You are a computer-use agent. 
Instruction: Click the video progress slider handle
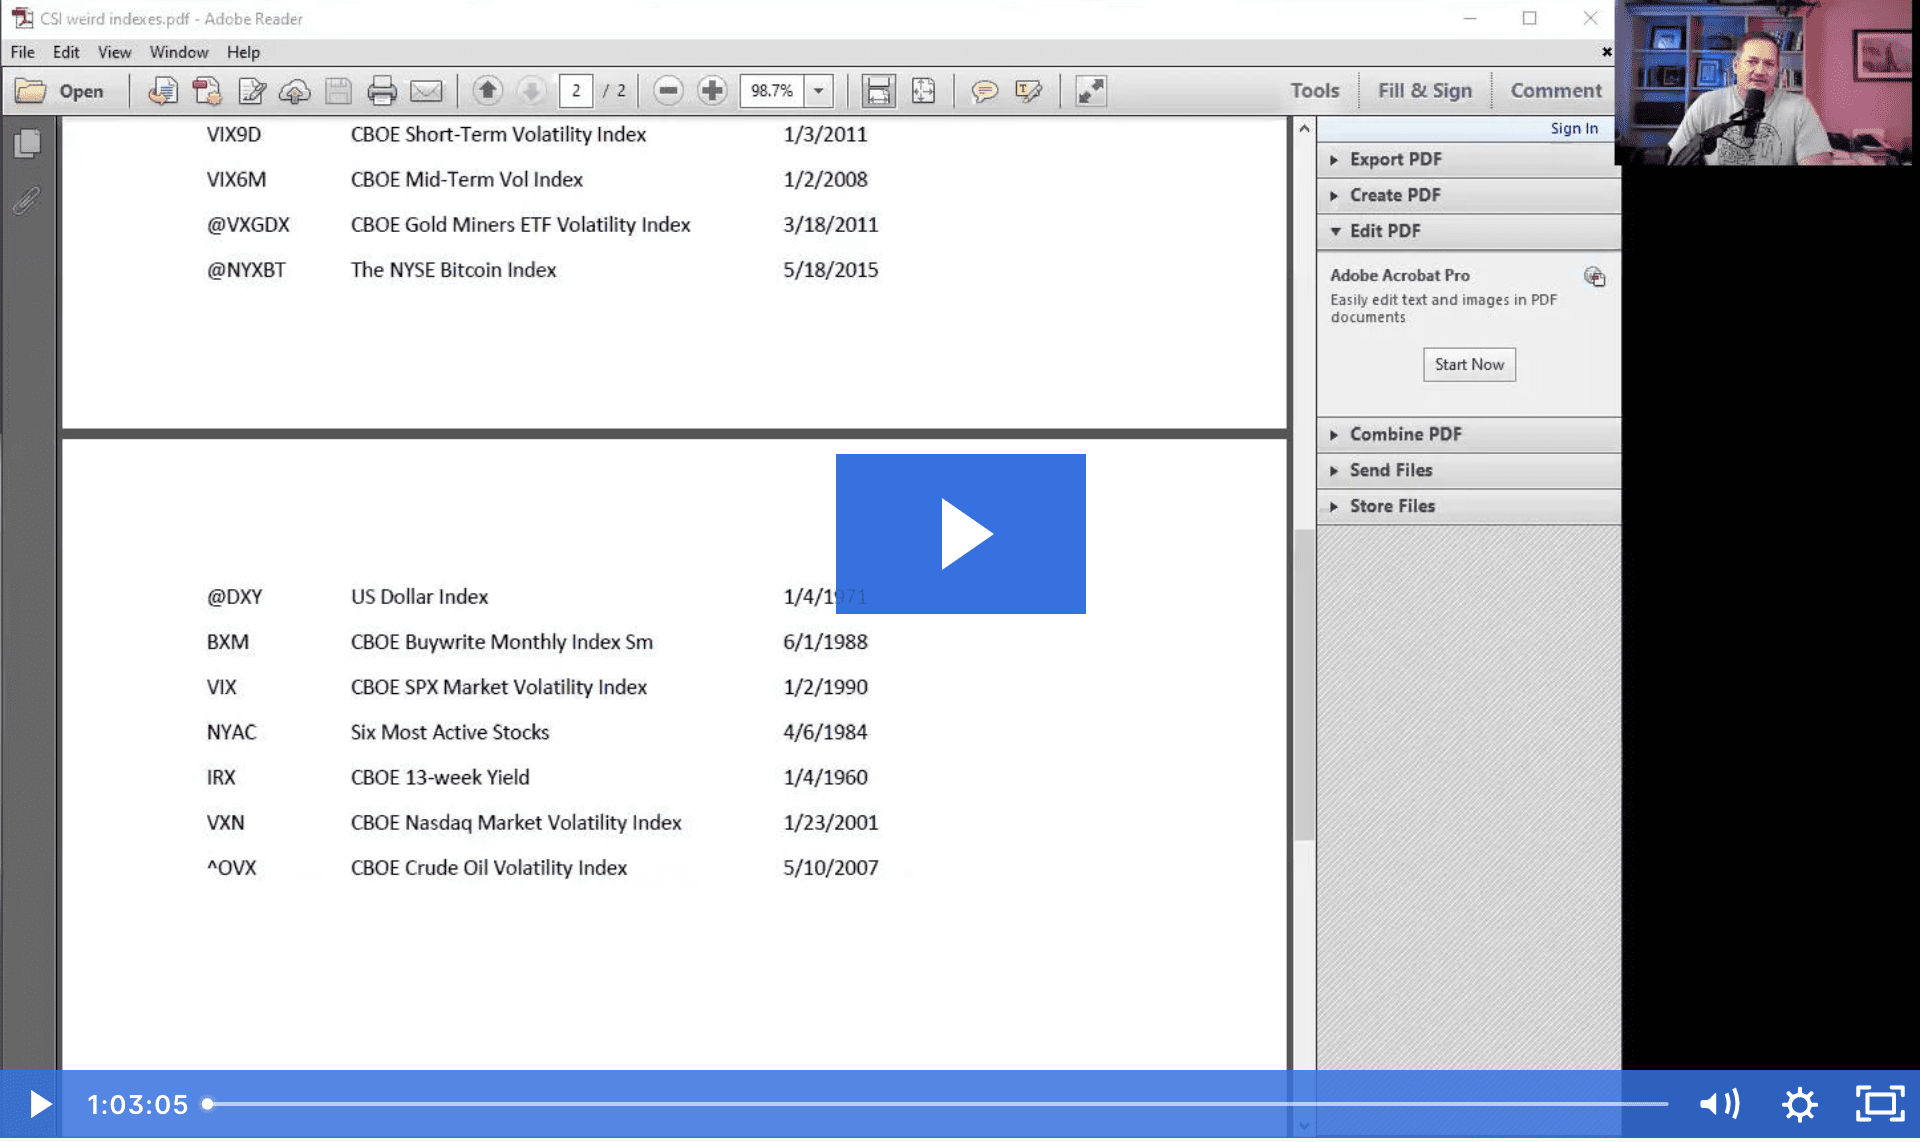coord(208,1104)
